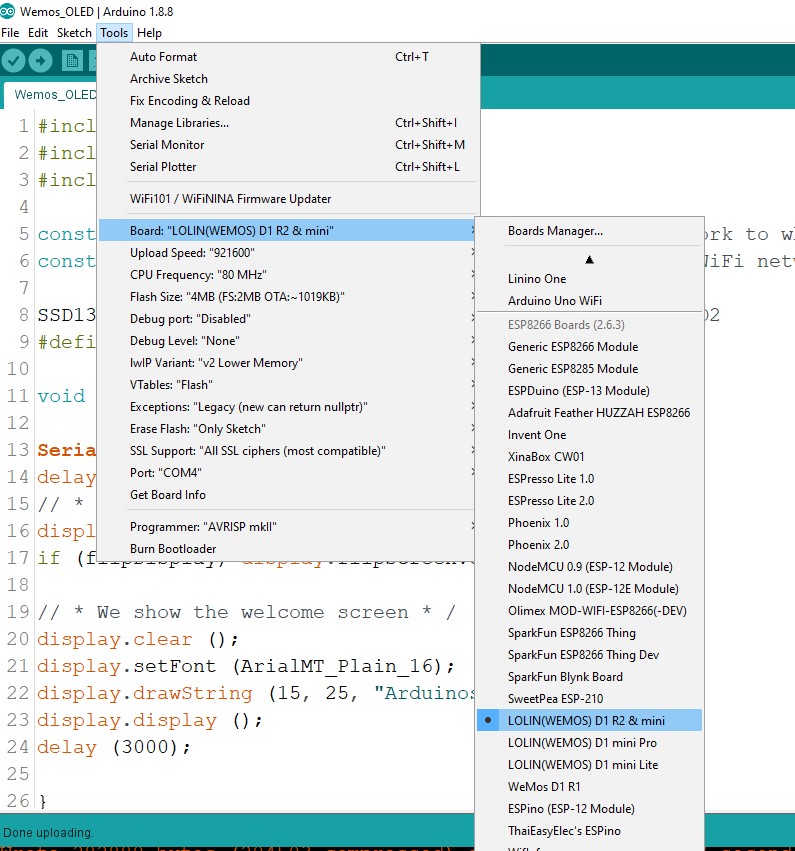Open Manage Libraries
This screenshot has height=851, width=795.
pos(288,123)
